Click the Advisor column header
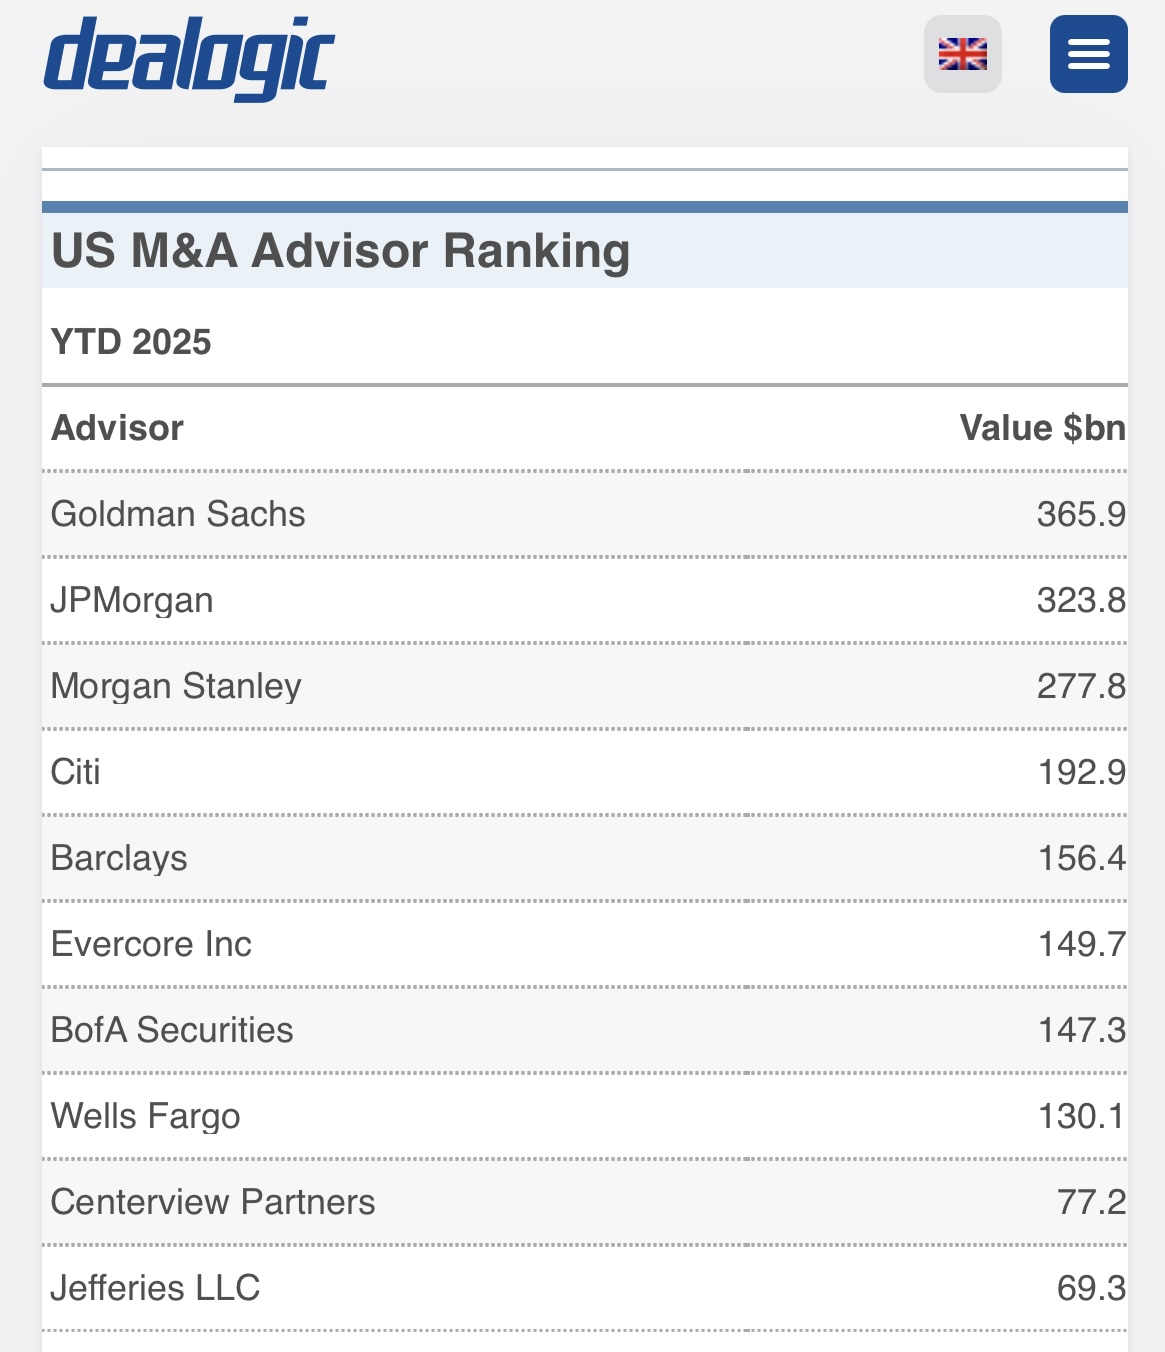Viewport: 1165px width, 1352px height. pos(117,428)
